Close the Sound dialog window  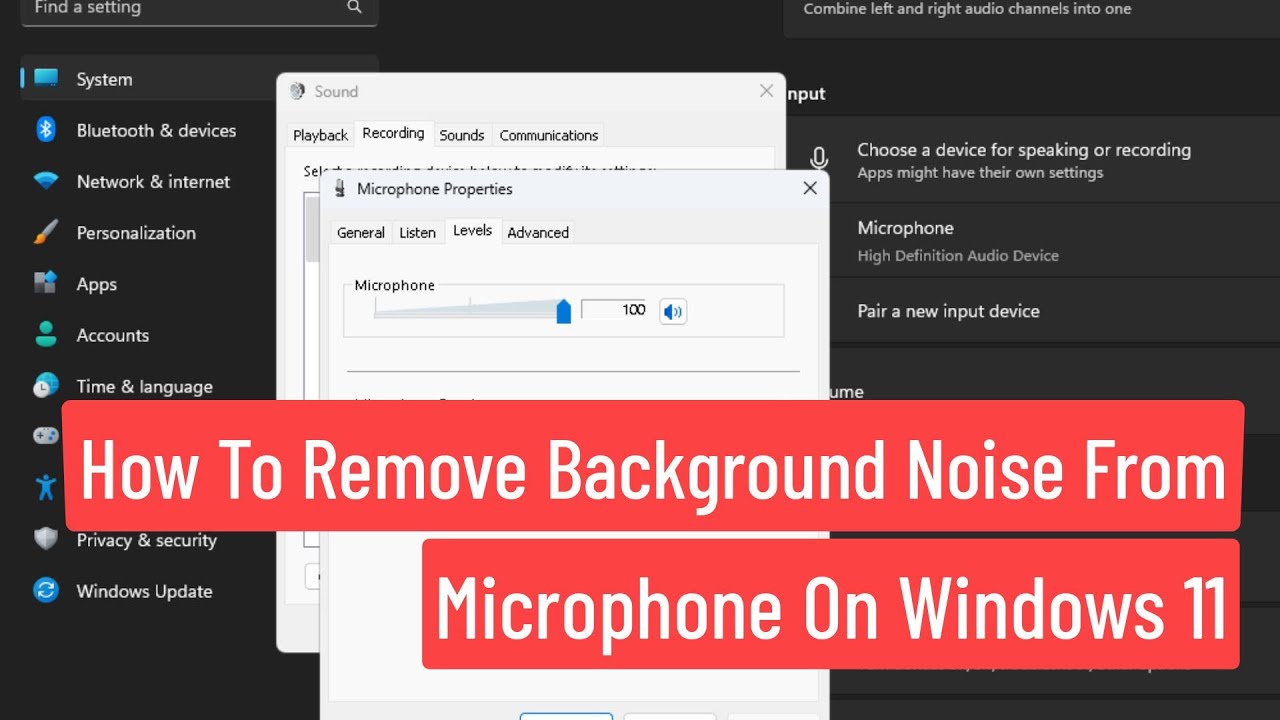[x=766, y=91]
